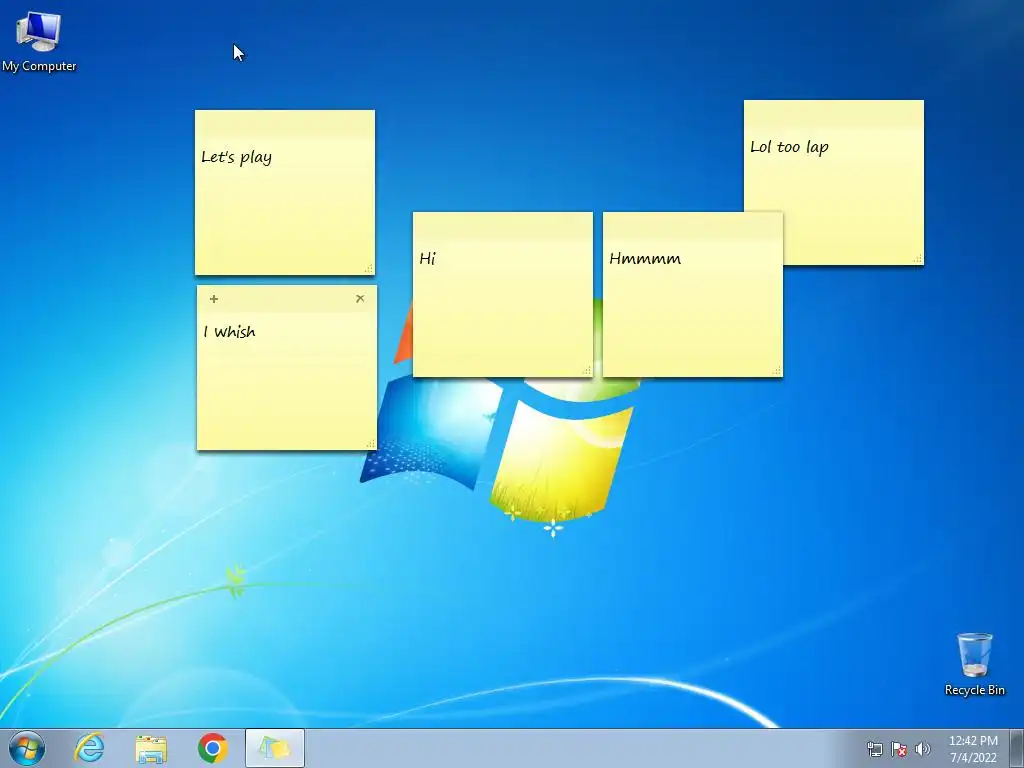Screen dimensions: 1024x768
Task: Click the 'Lol too lap' note resize grip
Action: click(918, 259)
